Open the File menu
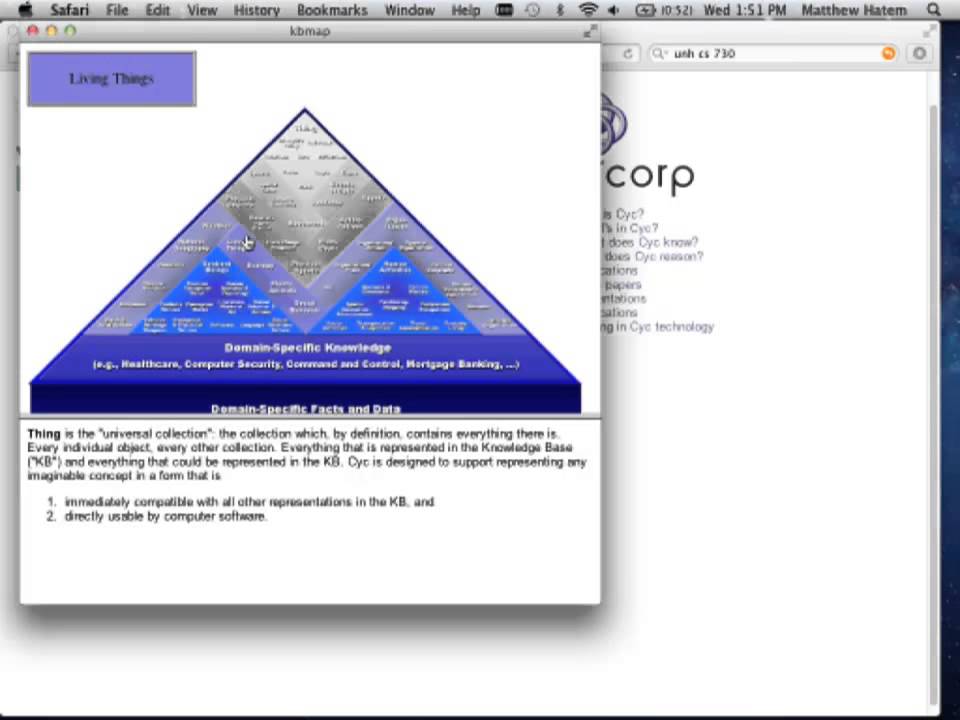This screenshot has height=720, width=960. click(117, 10)
